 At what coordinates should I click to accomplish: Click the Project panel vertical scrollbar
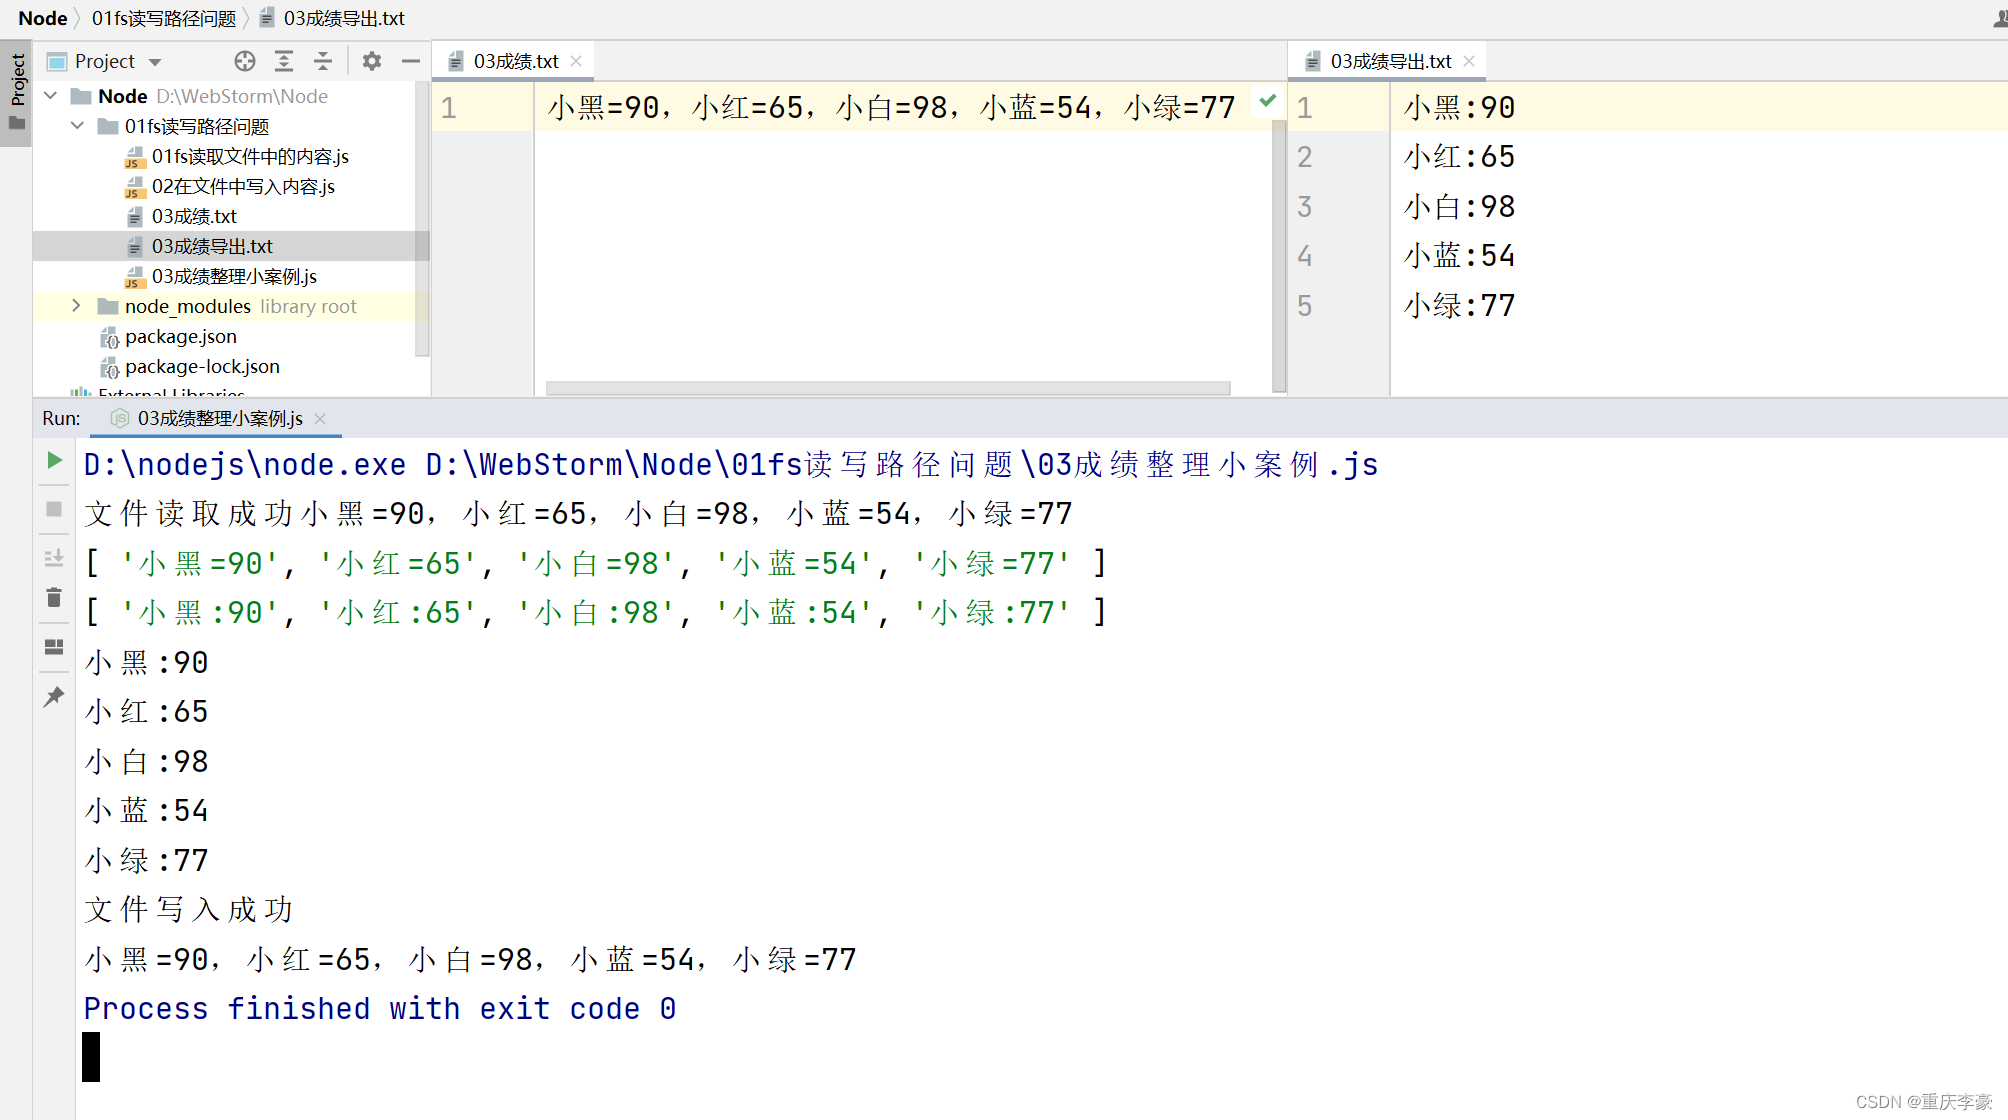click(422, 218)
